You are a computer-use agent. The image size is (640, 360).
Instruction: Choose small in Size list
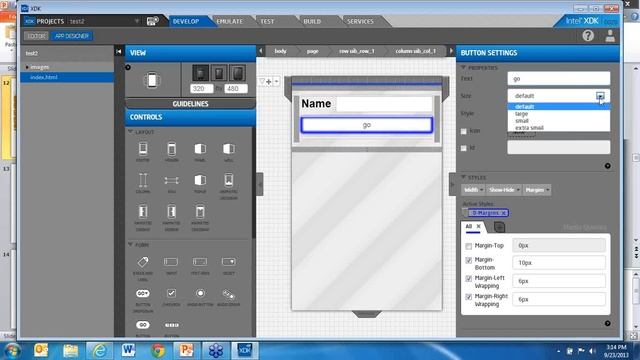[x=559, y=121]
